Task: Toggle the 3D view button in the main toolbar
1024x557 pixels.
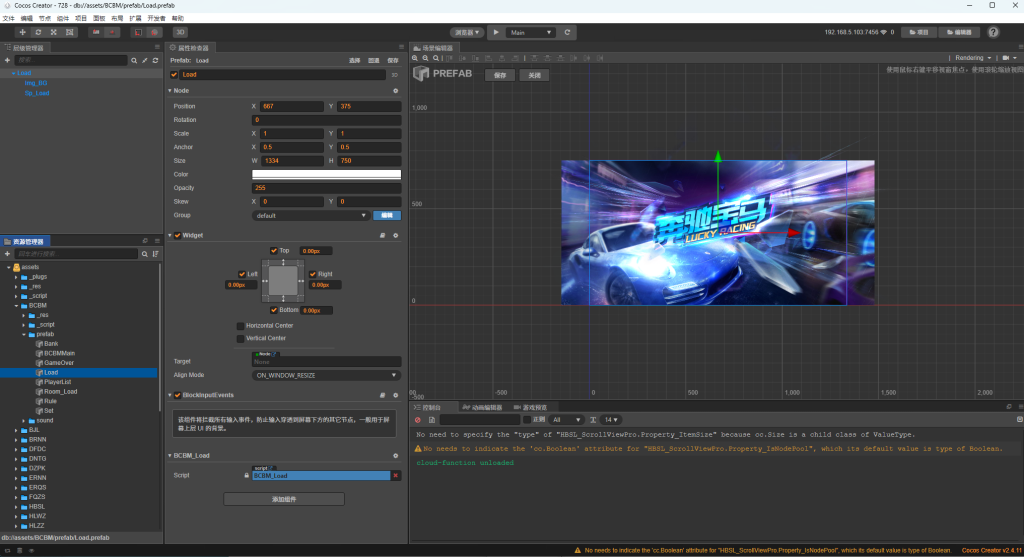Action: tap(180, 32)
